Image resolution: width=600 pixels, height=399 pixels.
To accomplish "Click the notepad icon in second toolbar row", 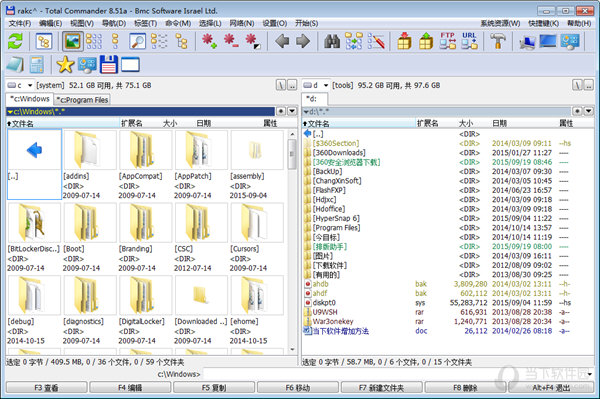I will pyautogui.click(x=15, y=65).
